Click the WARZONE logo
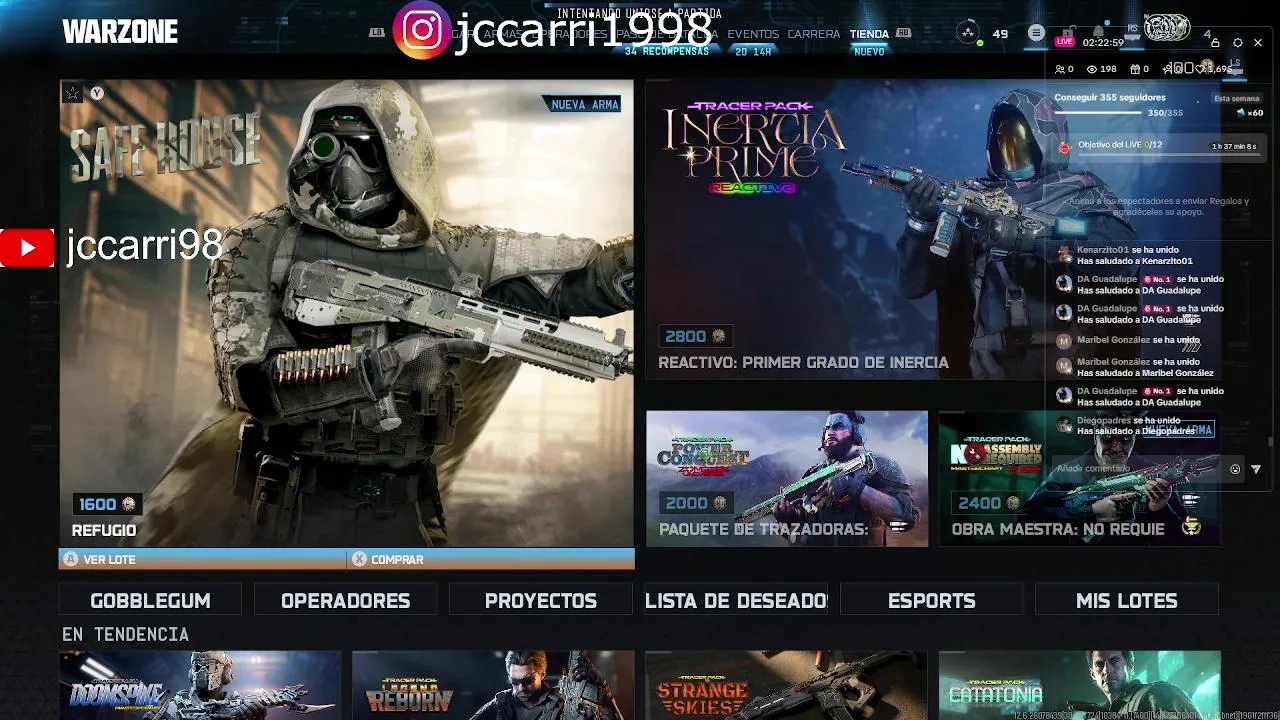Image resolution: width=1280 pixels, height=720 pixels. 120,32
